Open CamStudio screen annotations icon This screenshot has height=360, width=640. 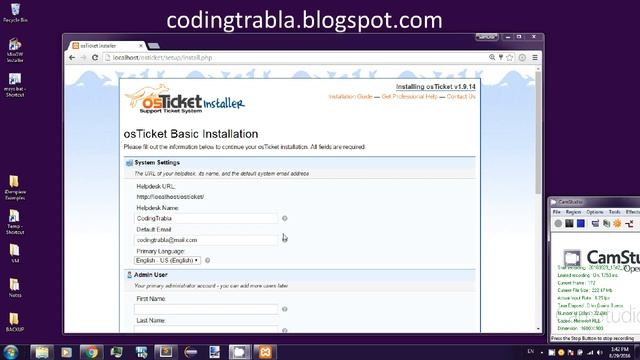pyautogui.click(x=607, y=223)
